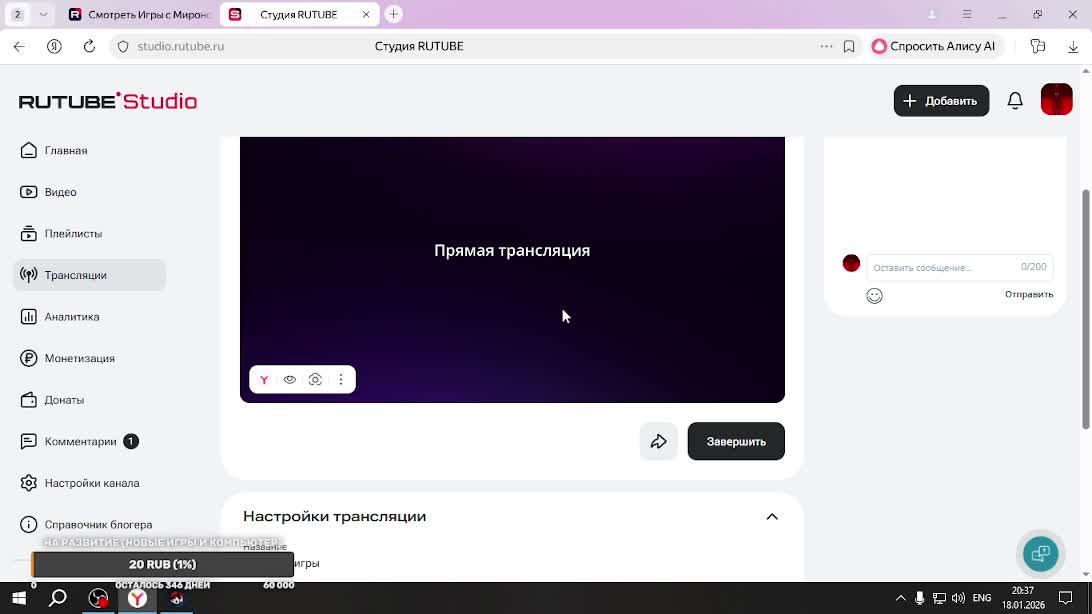Toggle eye icon on stream player
Image resolution: width=1092 pixels, height=614 pixels.
[x=290, y=379]
